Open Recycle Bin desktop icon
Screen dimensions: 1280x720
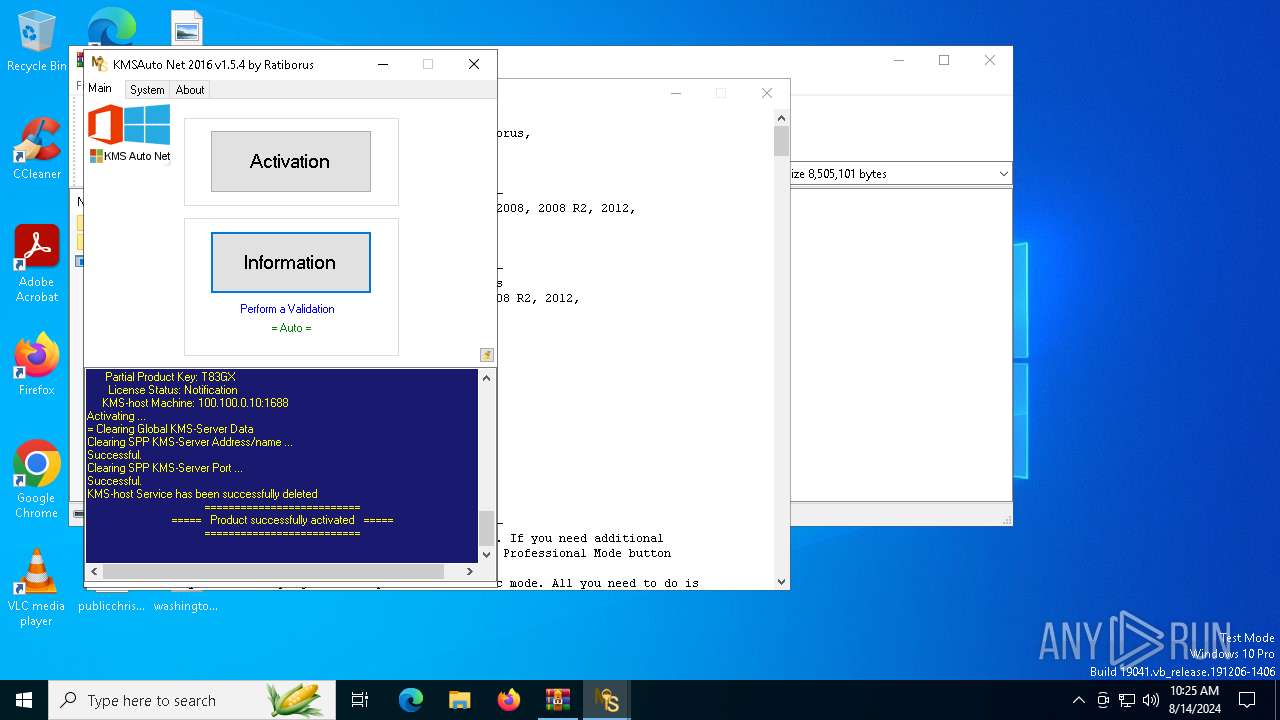(37, 42)
